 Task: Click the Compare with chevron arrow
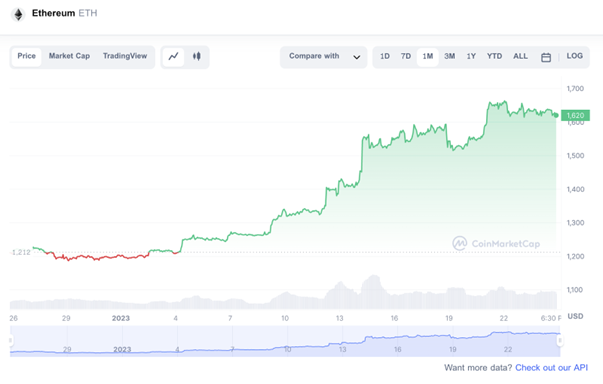356,57
